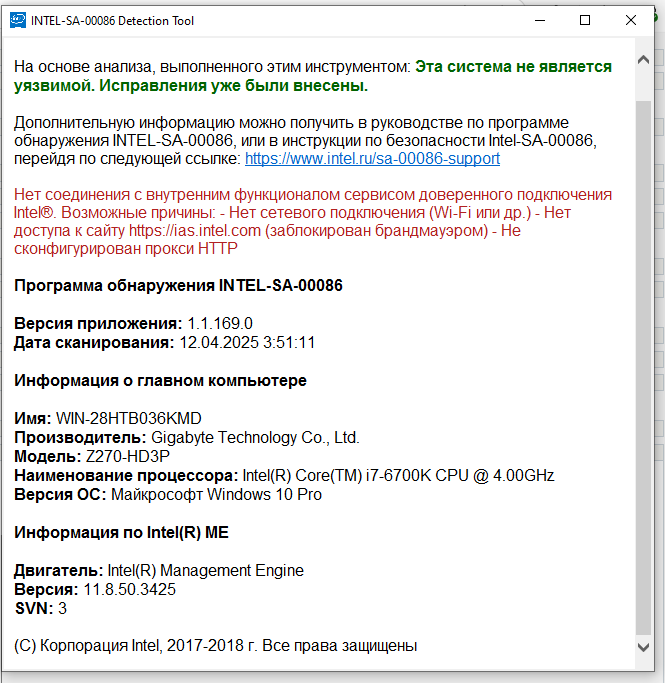Viewport: 665px width, 683px height.
Task: Click the green 'Эта система не является уязвимой' text
Action: click(313, 76)
